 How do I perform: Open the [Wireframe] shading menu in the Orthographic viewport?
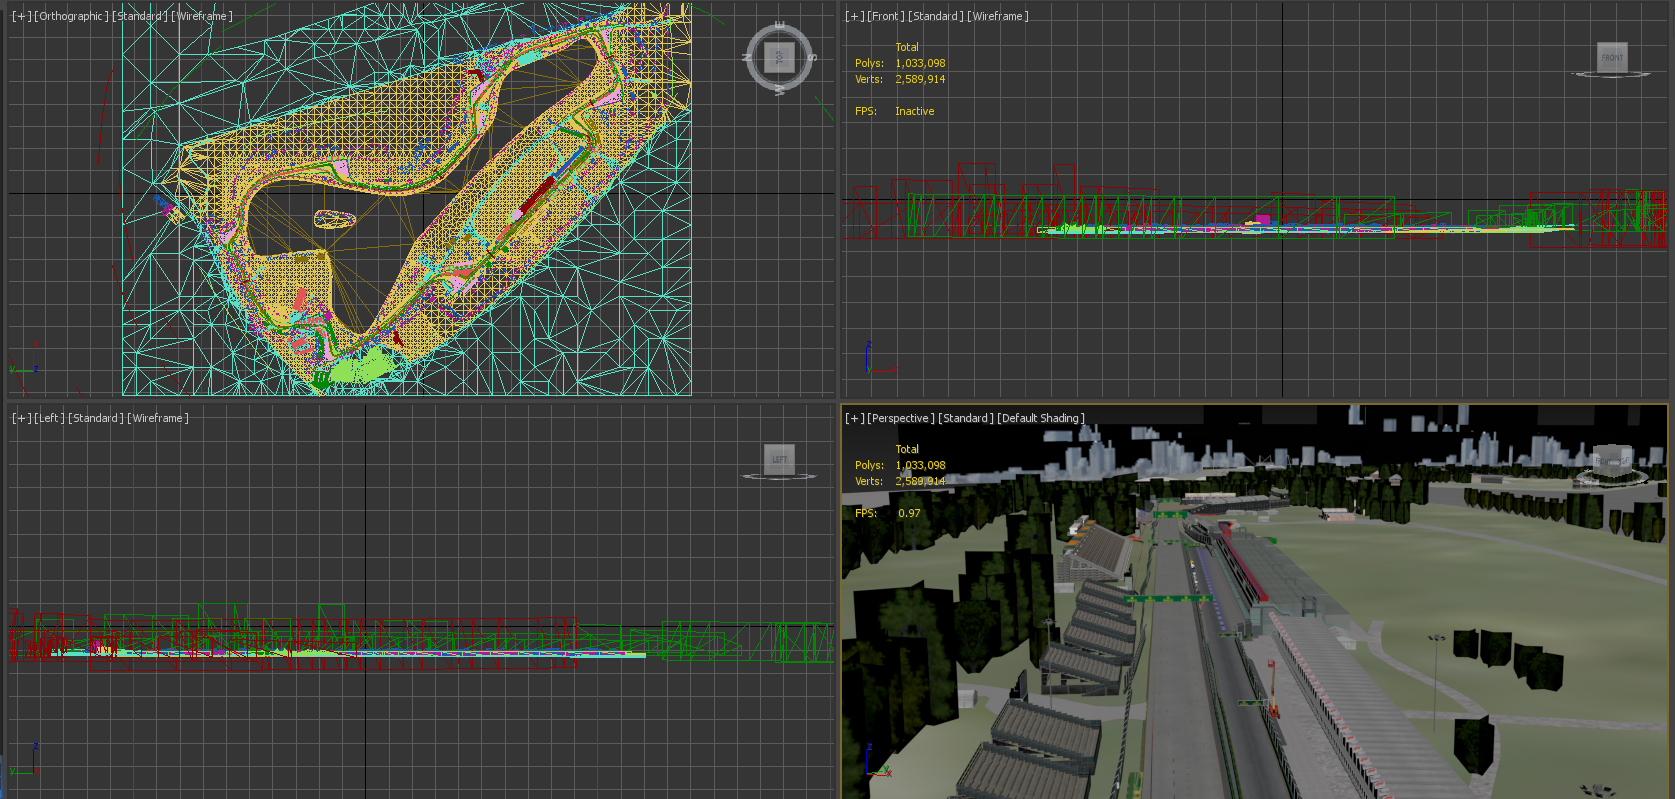202,16
